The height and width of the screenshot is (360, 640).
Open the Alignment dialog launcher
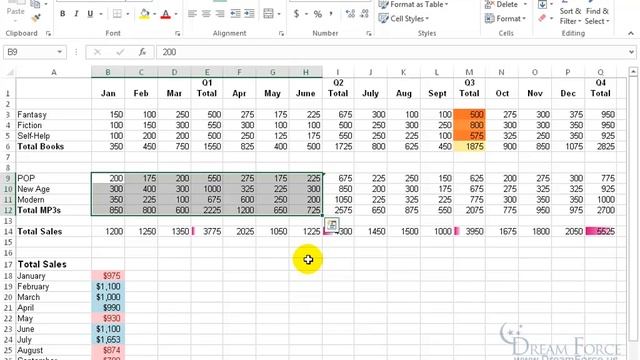click(281, 33)
